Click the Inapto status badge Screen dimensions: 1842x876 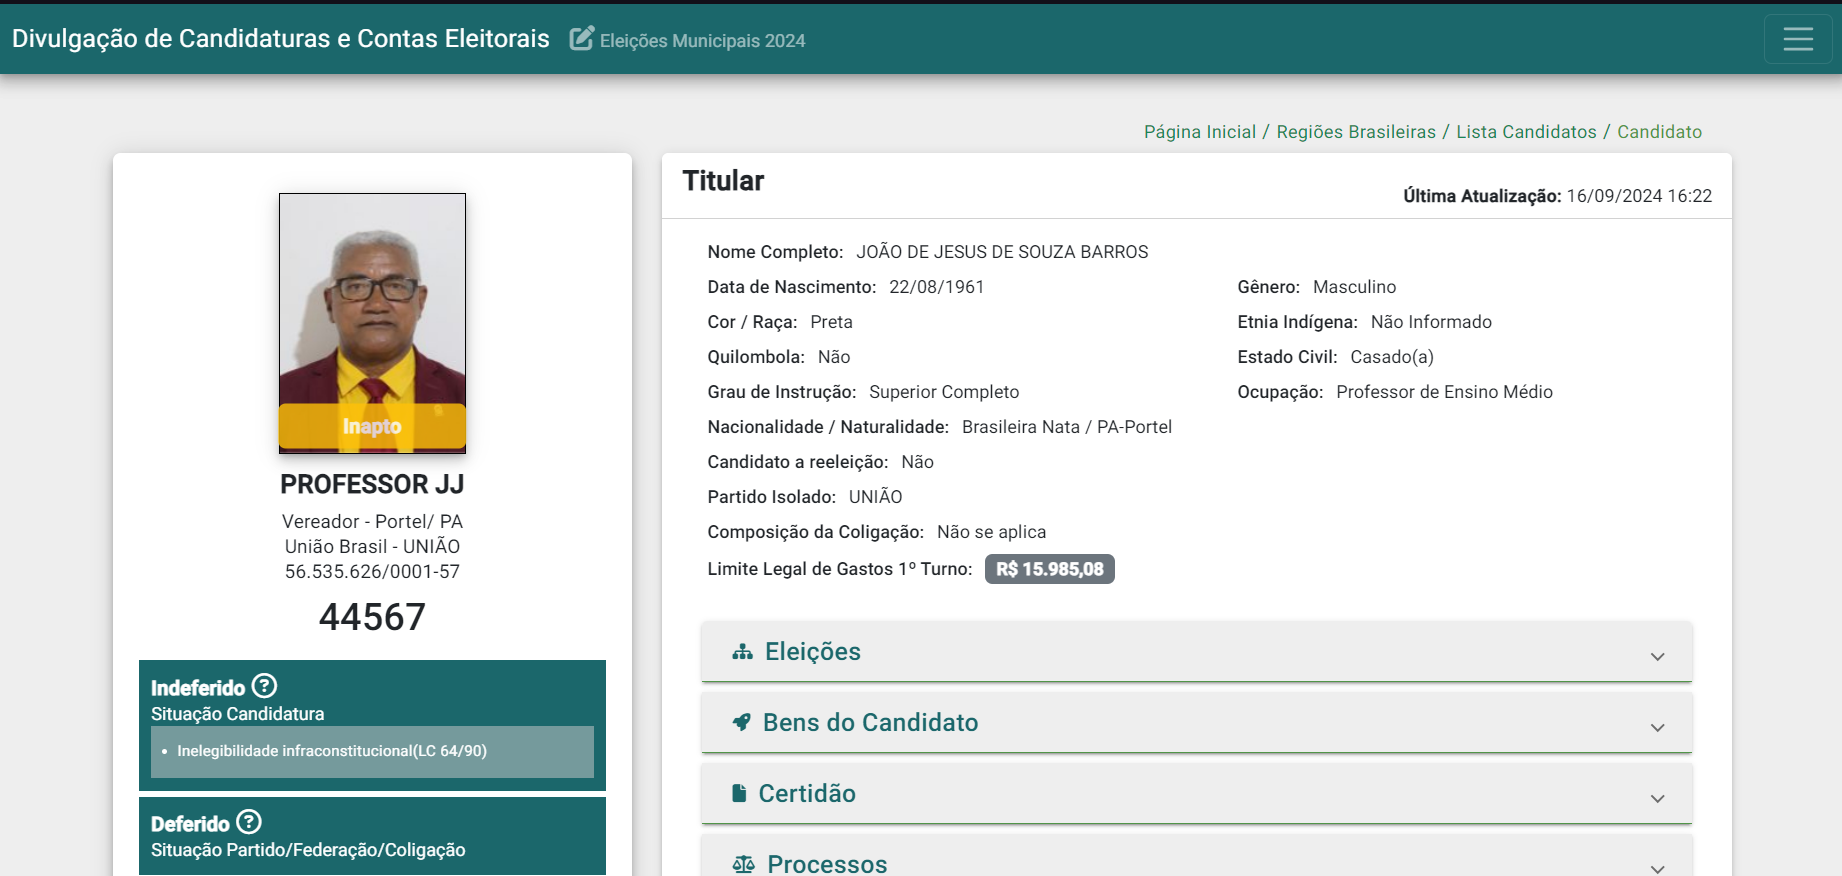pos(372,426)
